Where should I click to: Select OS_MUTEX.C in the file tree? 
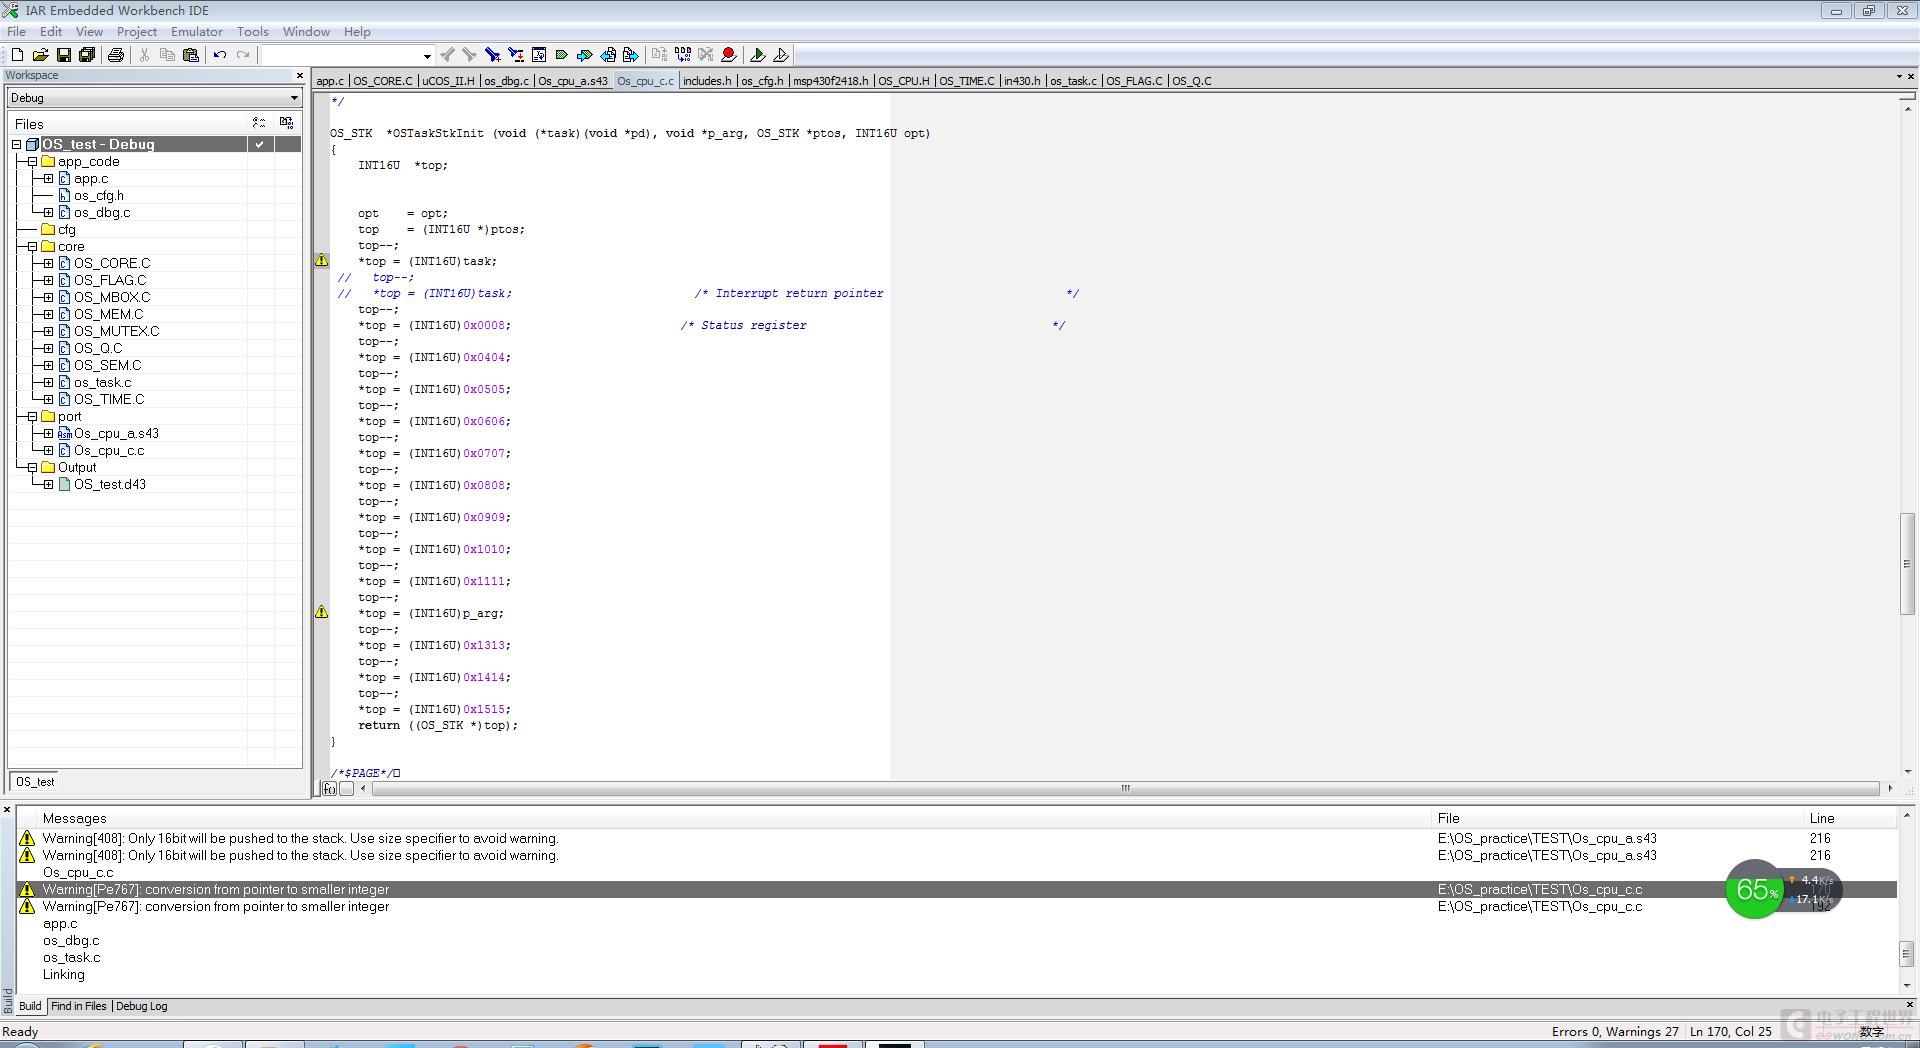pyautogui.click(x=117, y=332)
